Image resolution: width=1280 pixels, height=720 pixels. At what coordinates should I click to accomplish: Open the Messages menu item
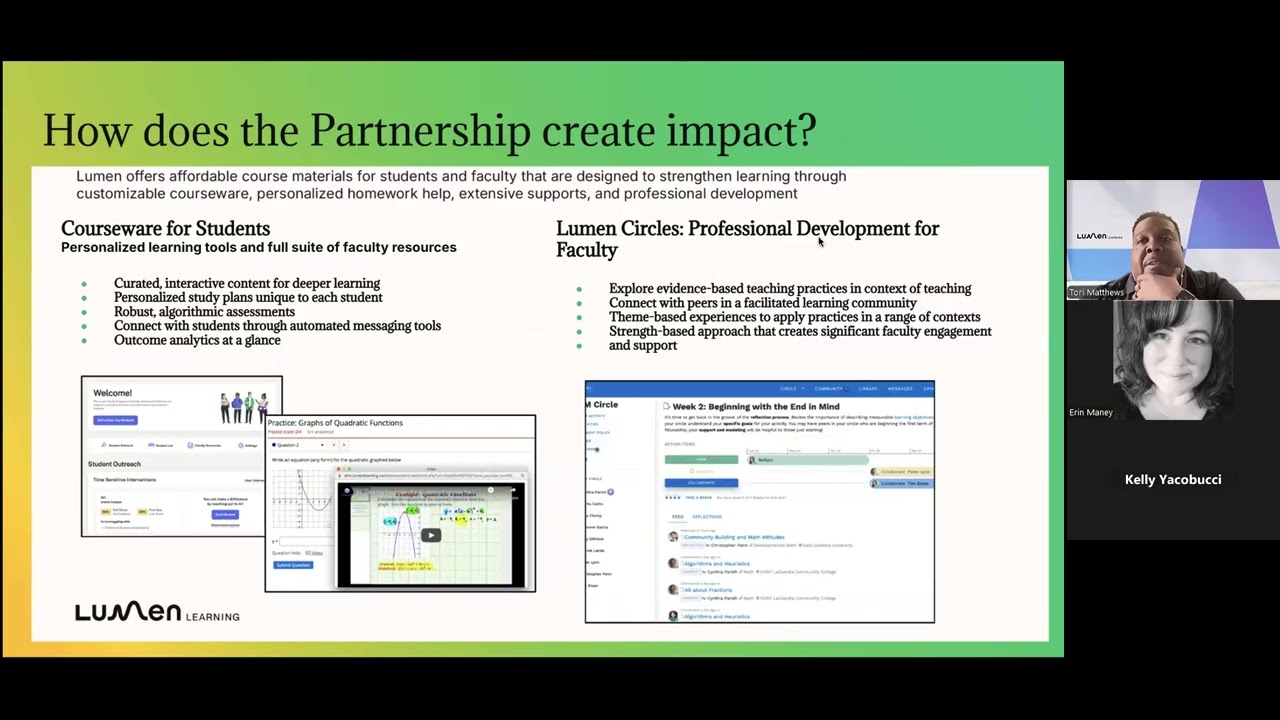coord(900,389)
